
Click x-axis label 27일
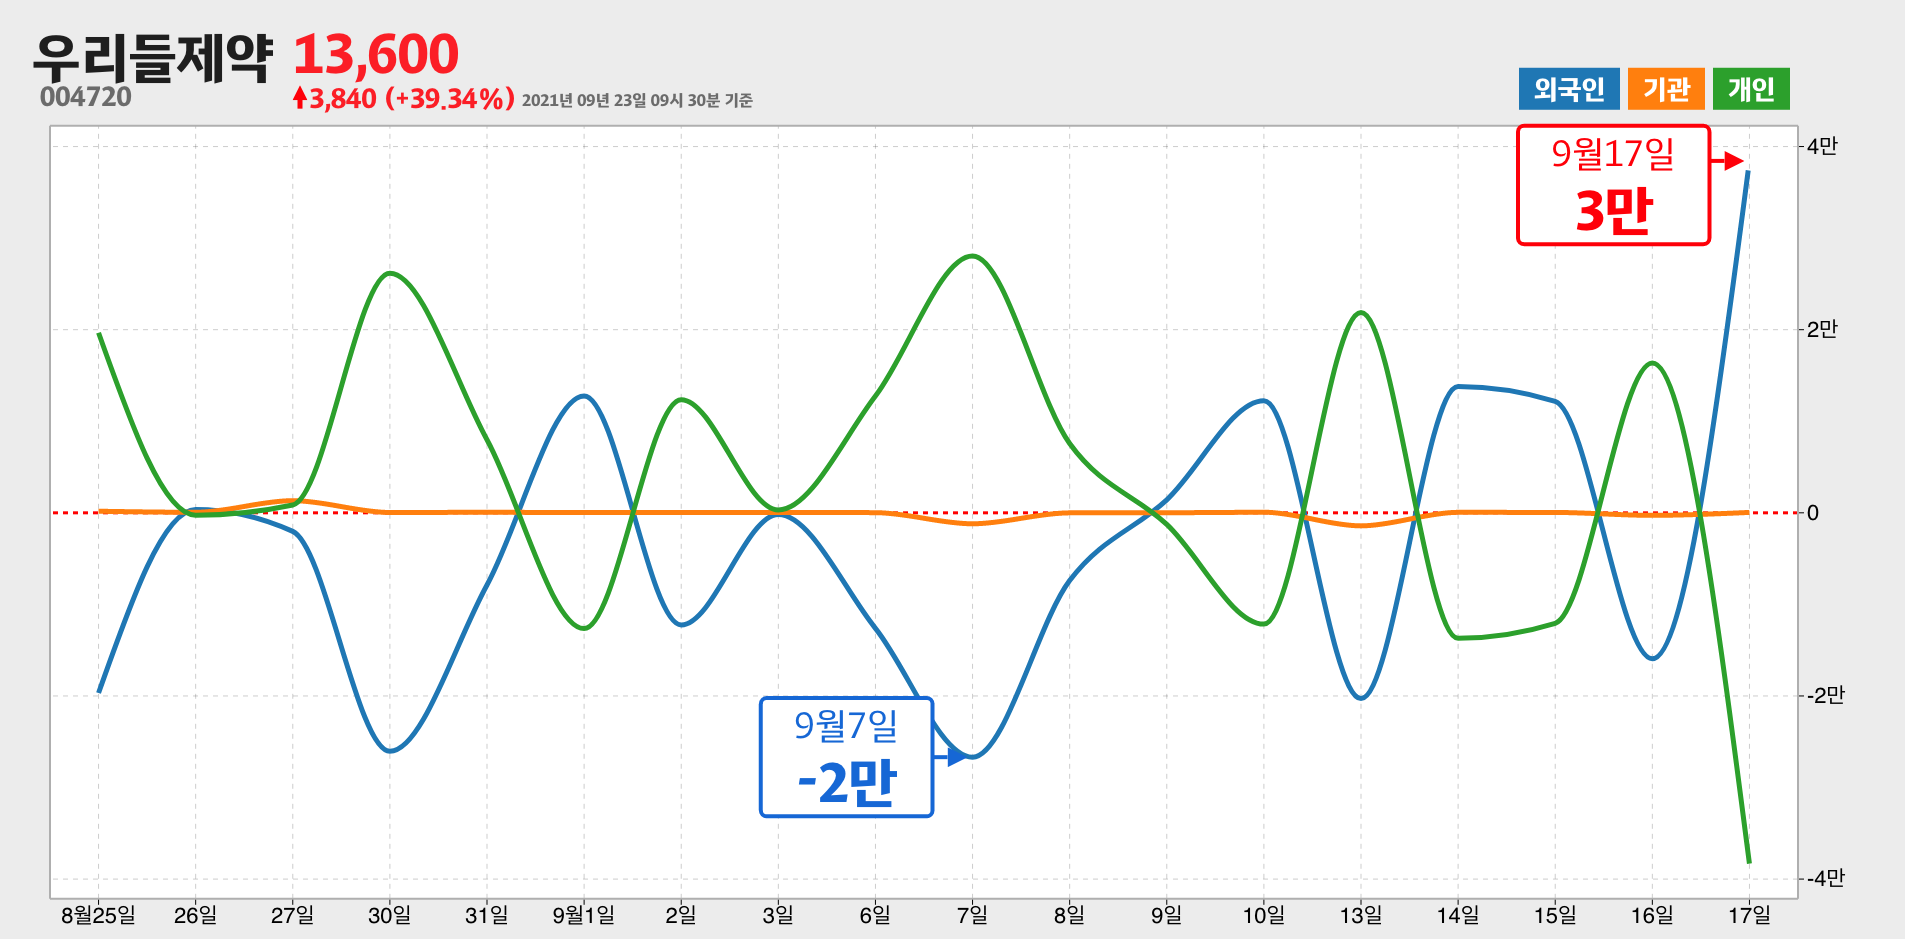(292, 915)
